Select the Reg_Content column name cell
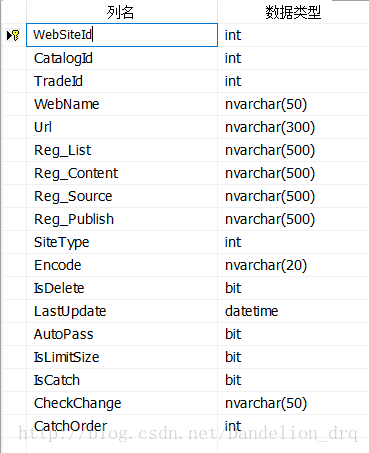The width and height of the screenshot is (369, 453). (122, 173)
